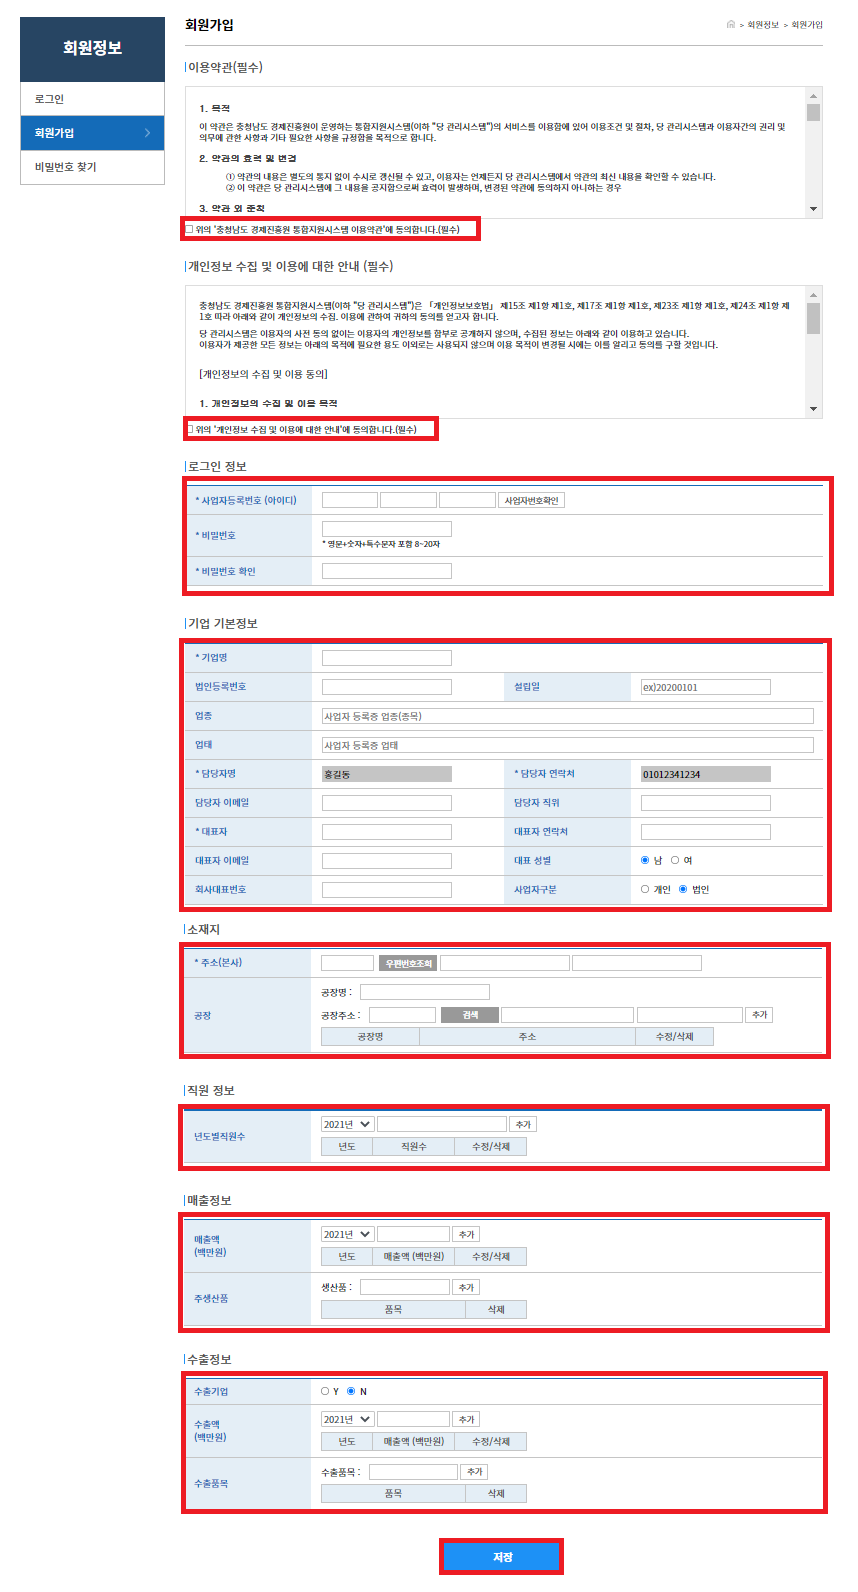The image size is (858, 1592).
Task: Click the 설립일 input field
Action: [706, 687]
